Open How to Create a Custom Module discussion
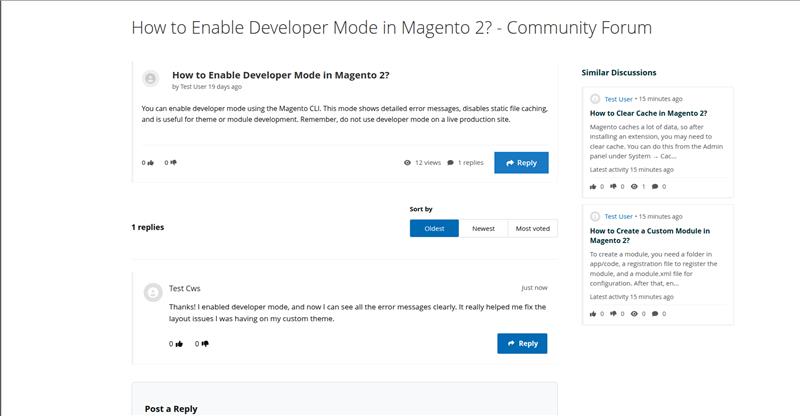This screenshot has height=416, width=800. point(650,235)
